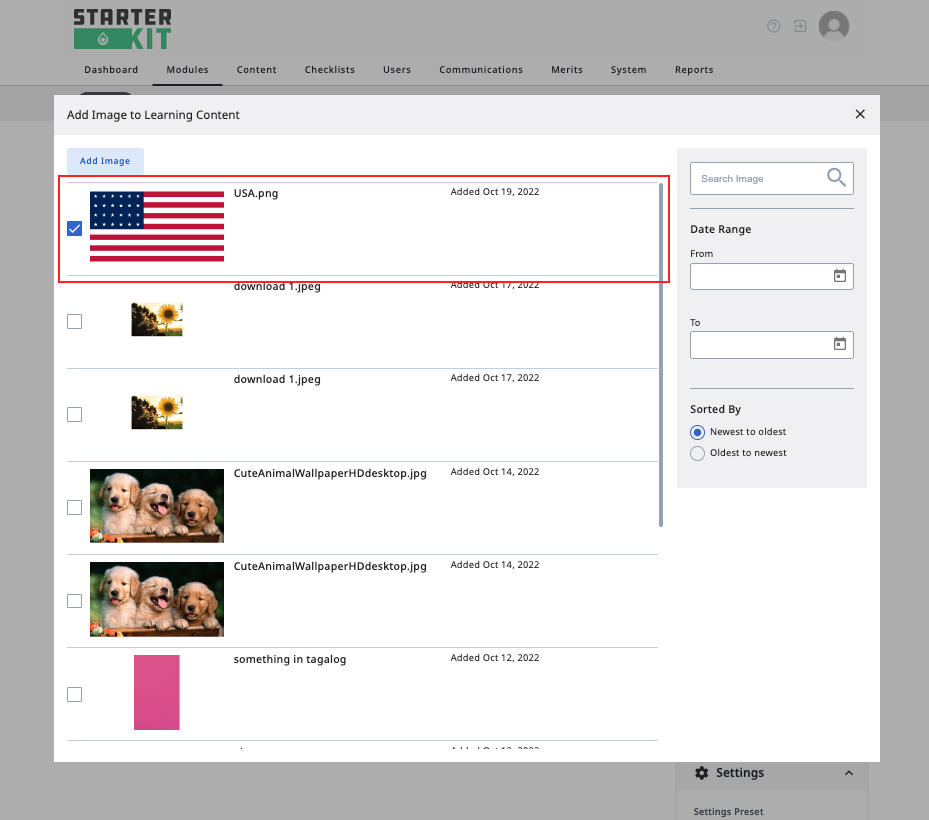Screen dimensions: 929x820
Task: Click the Added Oct 12, 2022 date
Action: coord(495,658)
